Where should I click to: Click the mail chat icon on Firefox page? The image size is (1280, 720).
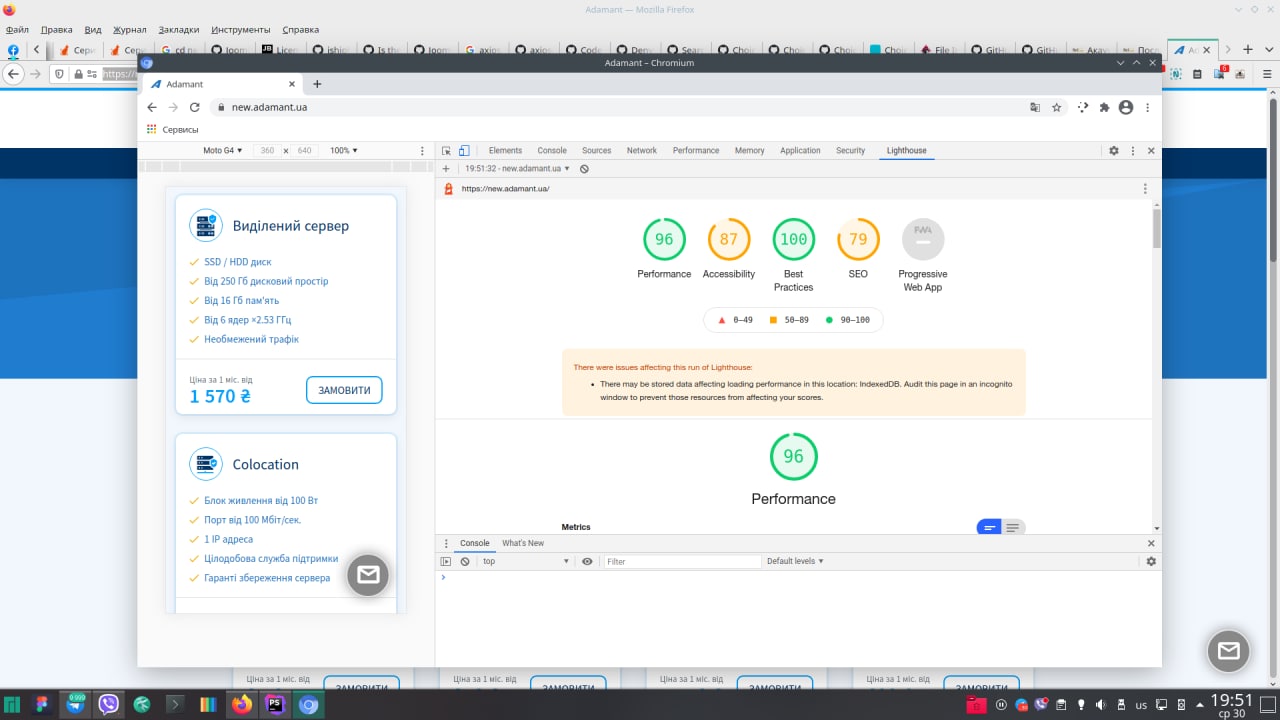coord(1229,651)
